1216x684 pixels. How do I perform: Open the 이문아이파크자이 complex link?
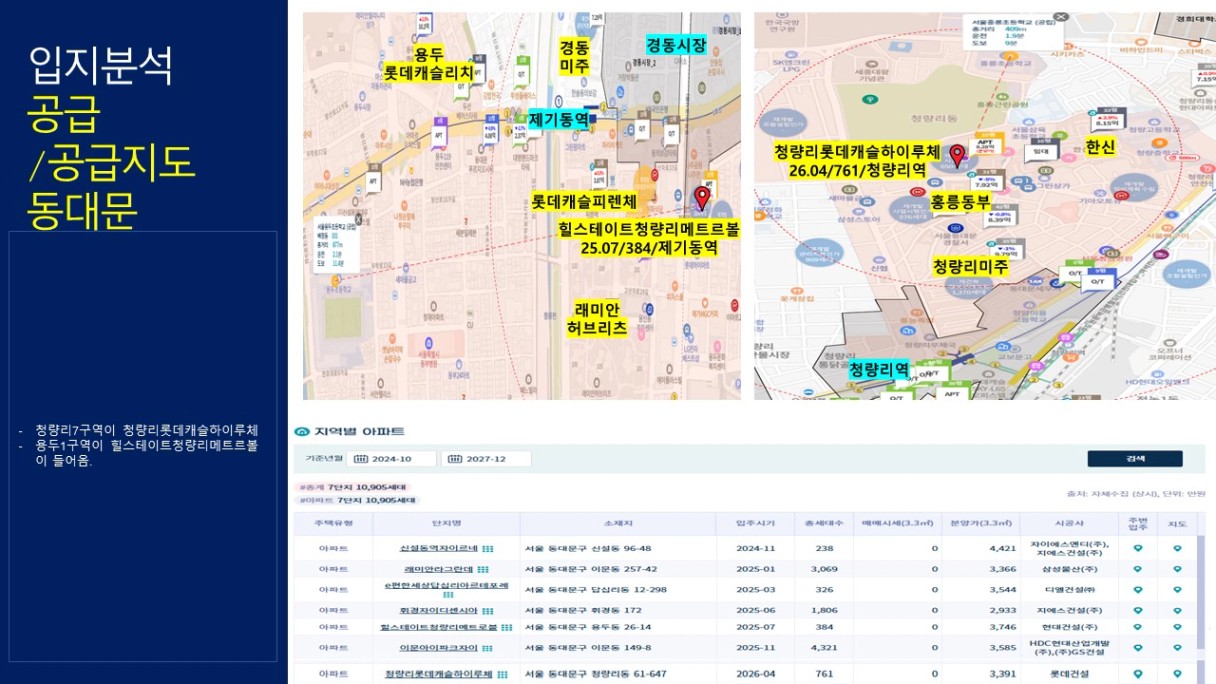[x=440, y=648]
